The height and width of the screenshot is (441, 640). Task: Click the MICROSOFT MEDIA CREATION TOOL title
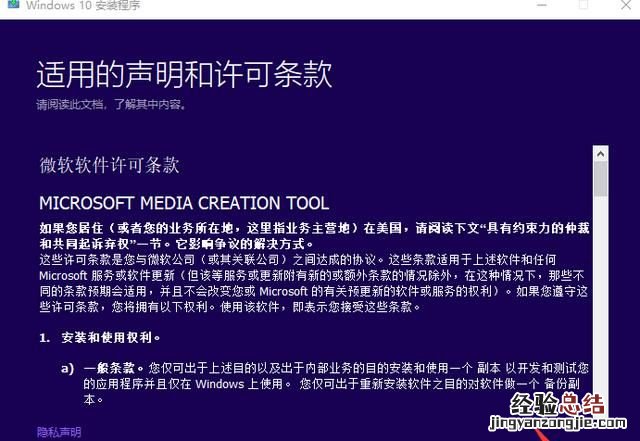(184, 203)
